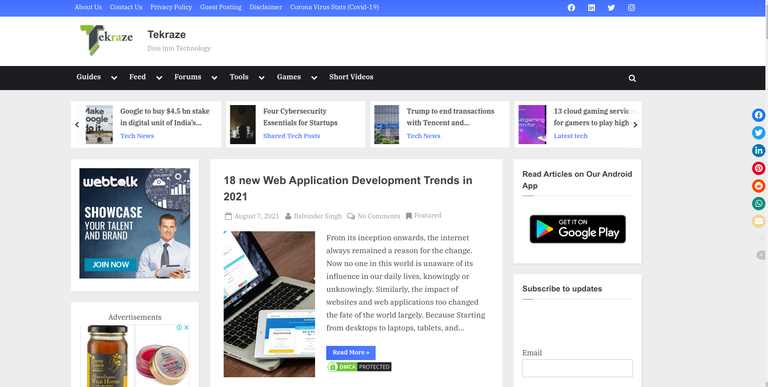
Task: Click the Latest tech category link
Action: 571,136
